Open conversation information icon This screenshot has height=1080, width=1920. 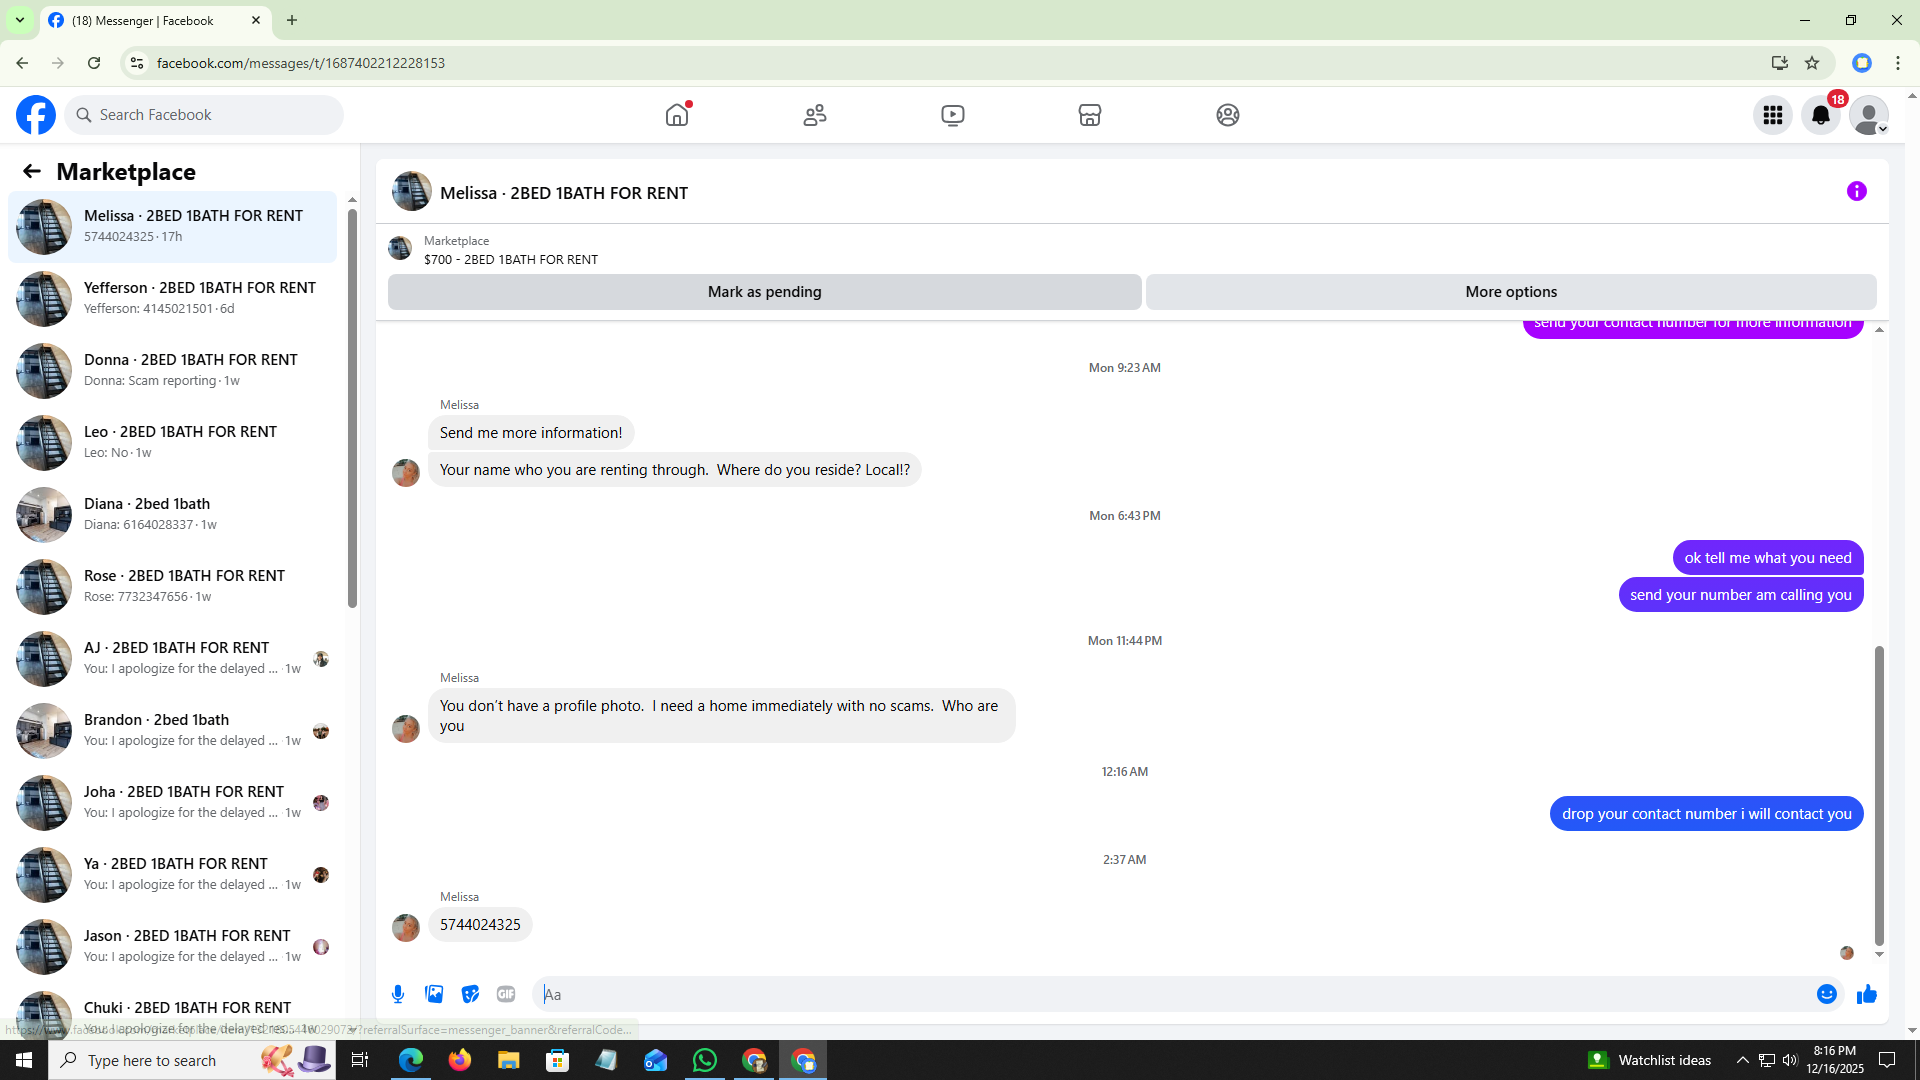click(x=1857, y=191)
